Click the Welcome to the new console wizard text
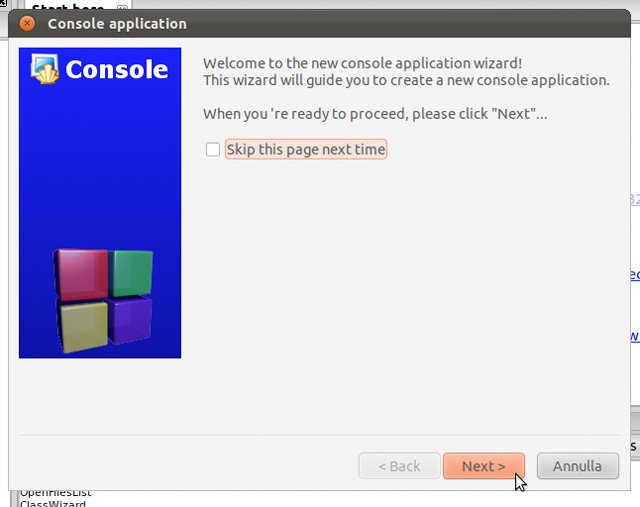Screen dimensions: 640x507 click(362, 63)
